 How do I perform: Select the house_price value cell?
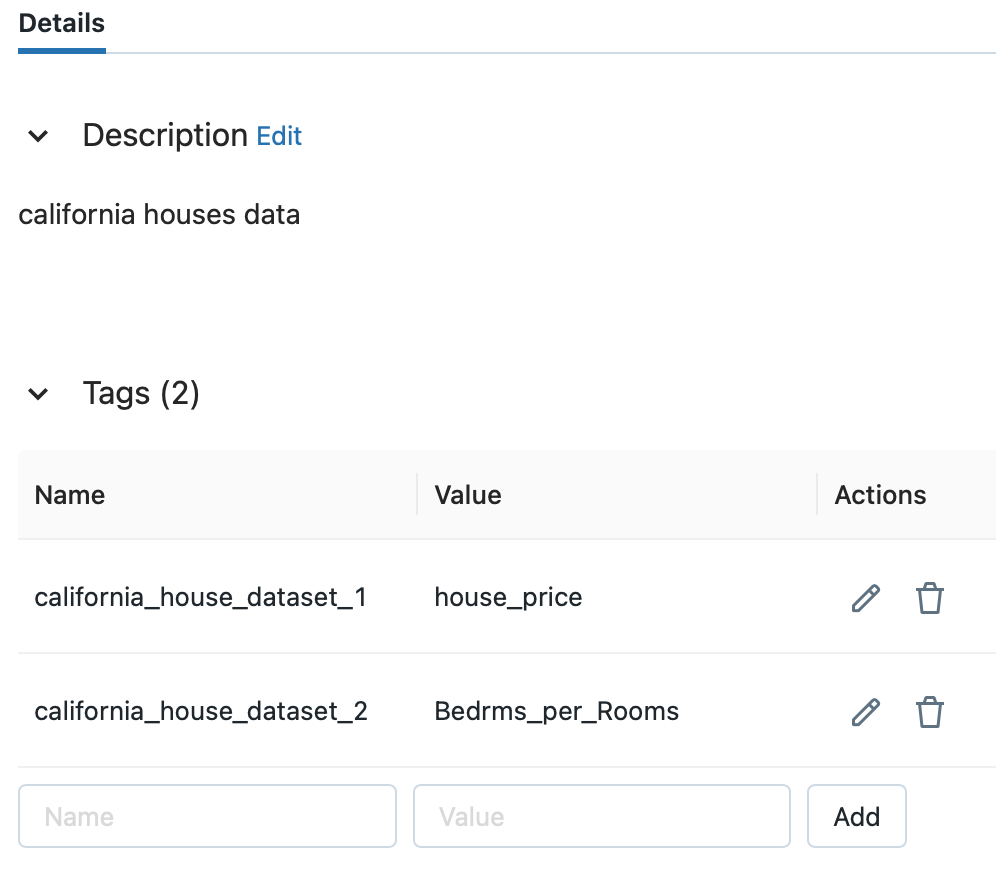pyautogui.click(x=508, y=597)
